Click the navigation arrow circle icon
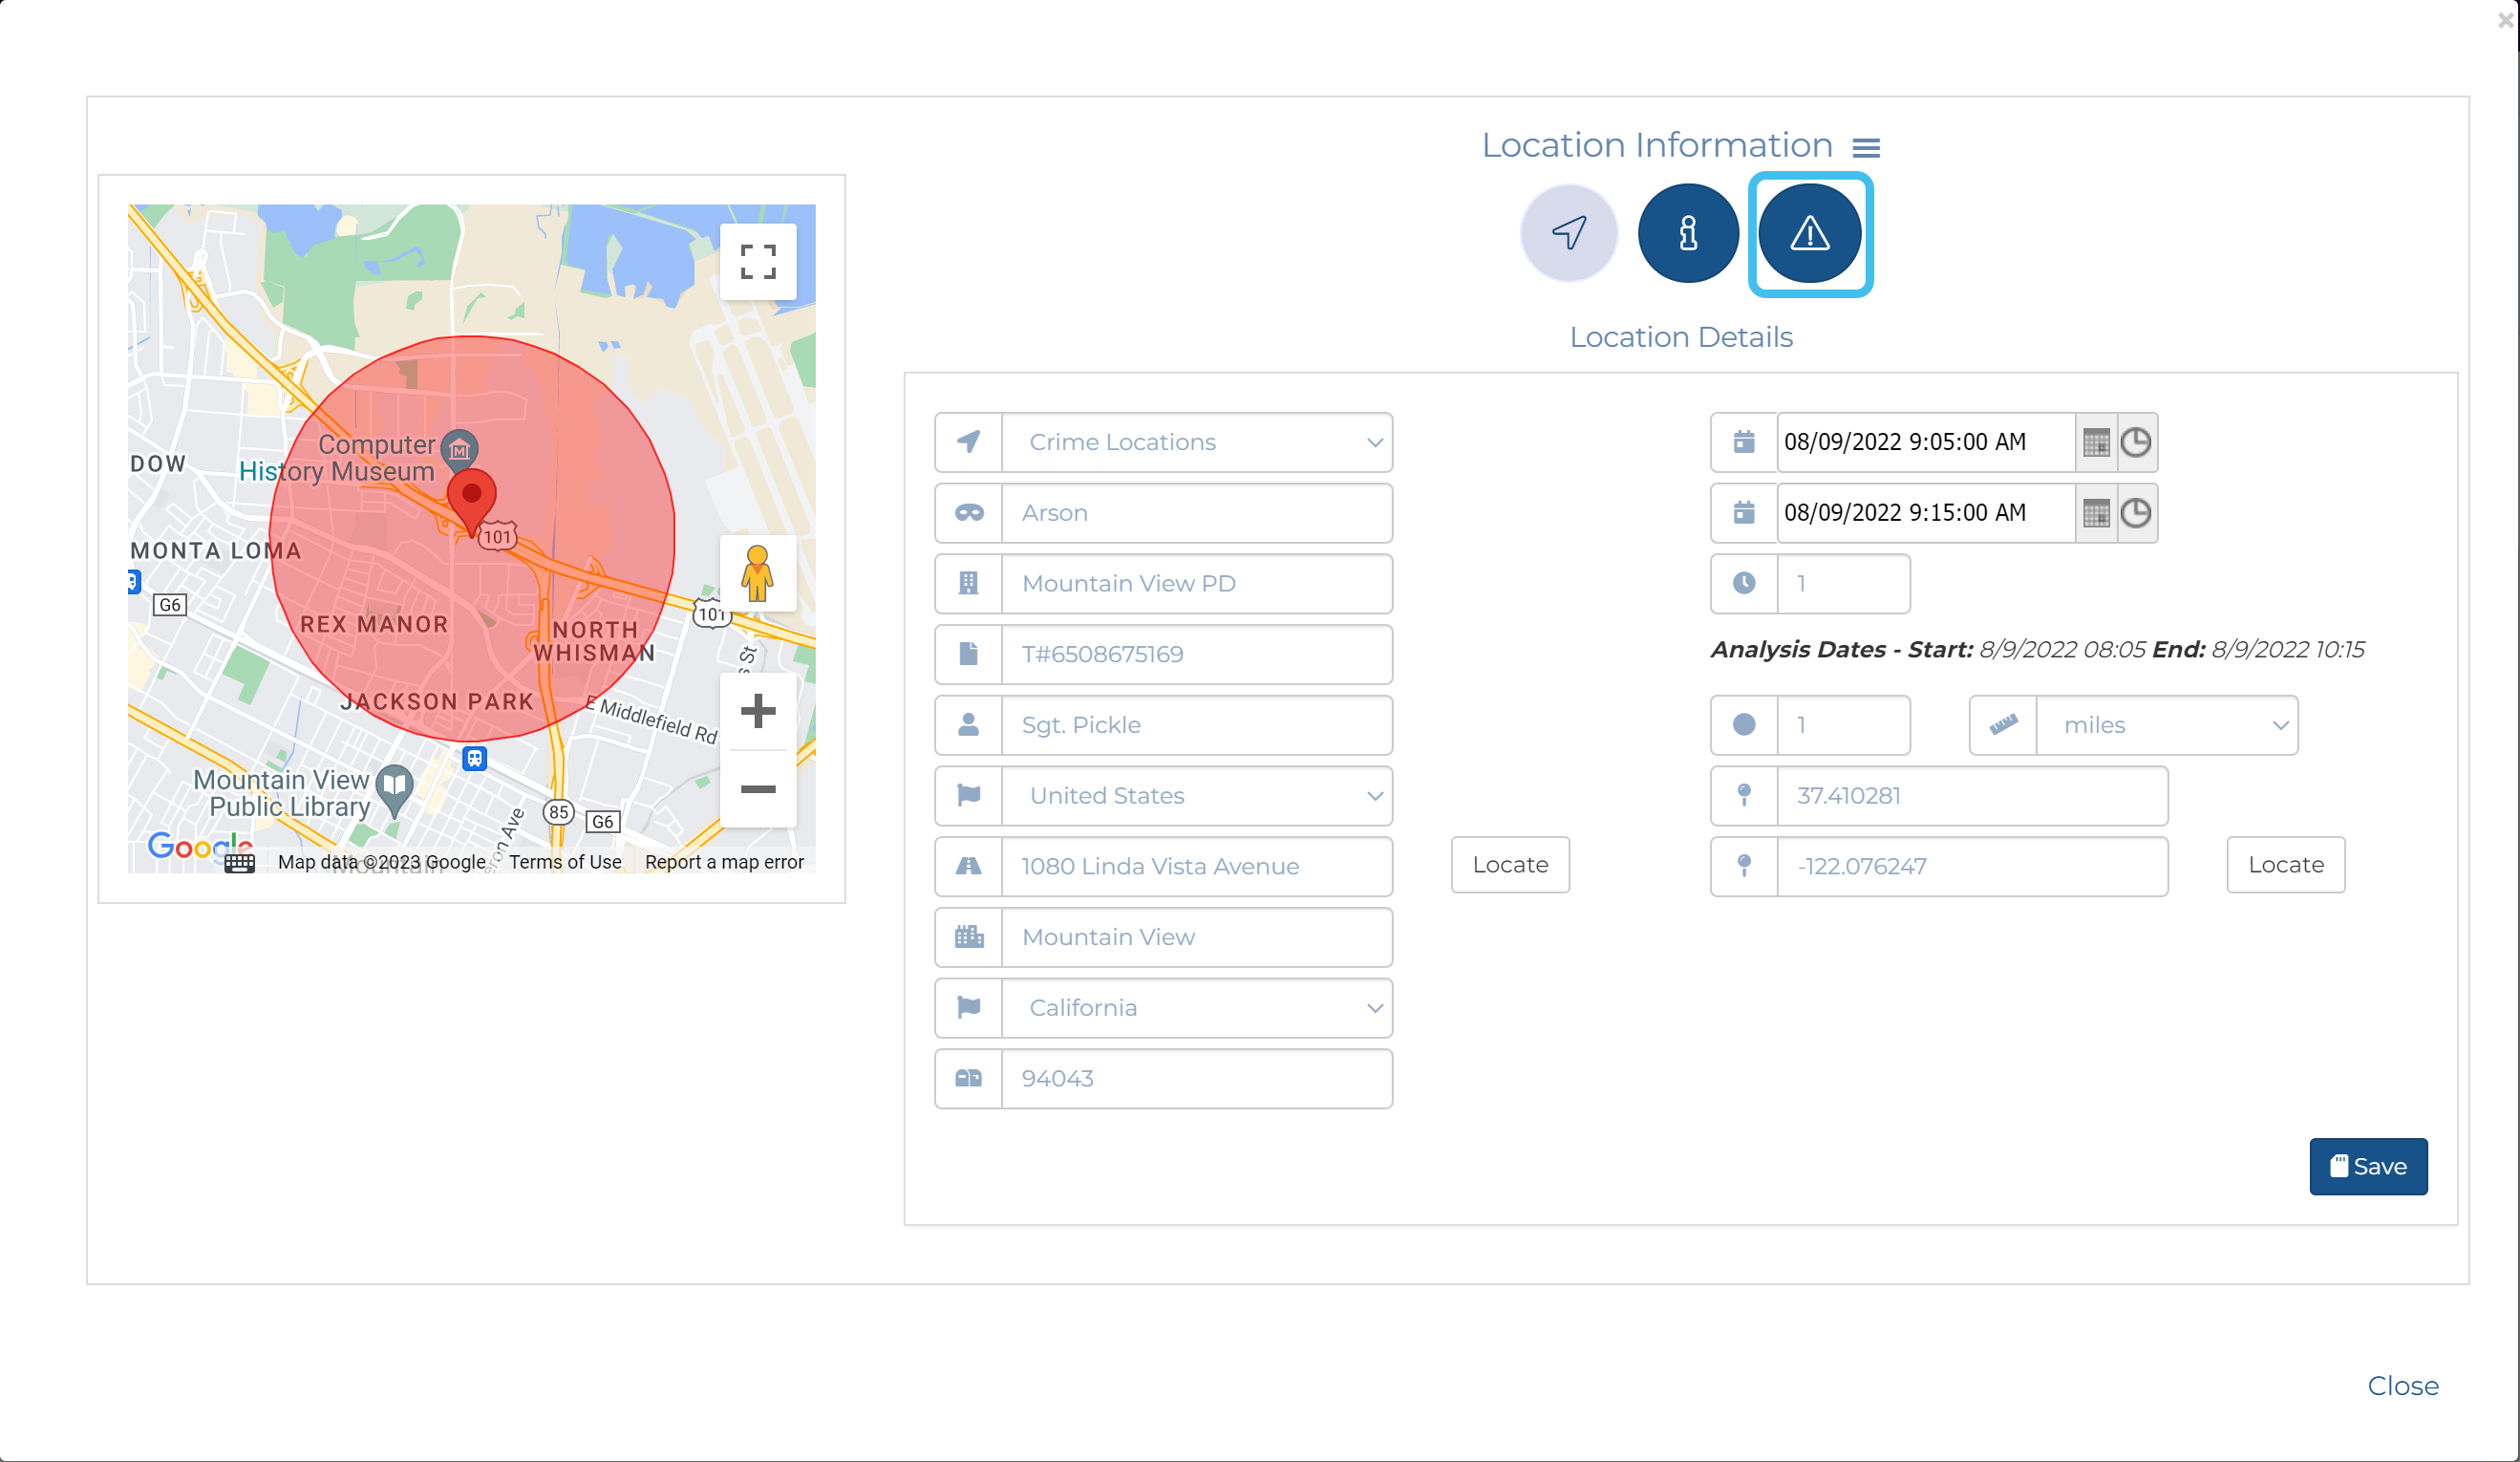The height and width of the screenshot is (1462, 2520). (1568, 233)
